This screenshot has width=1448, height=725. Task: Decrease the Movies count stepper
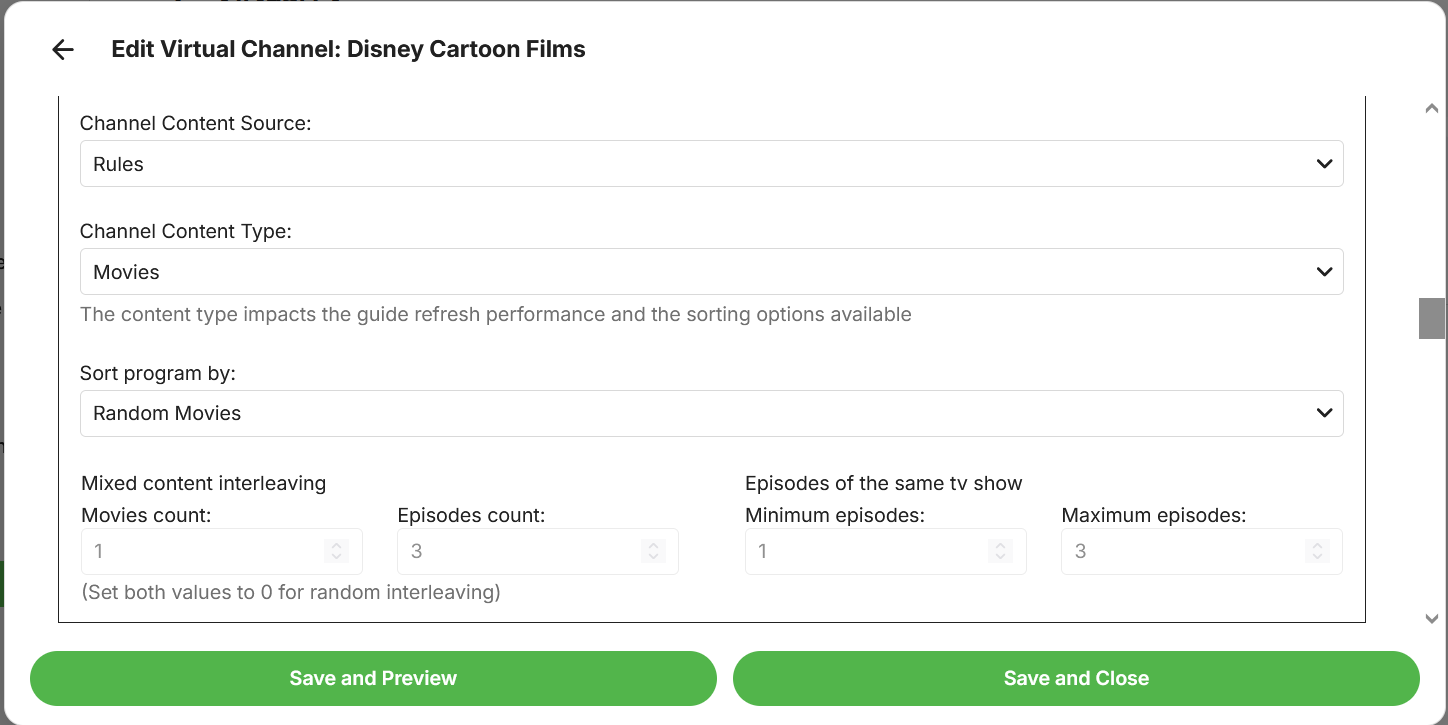(337, 556)
